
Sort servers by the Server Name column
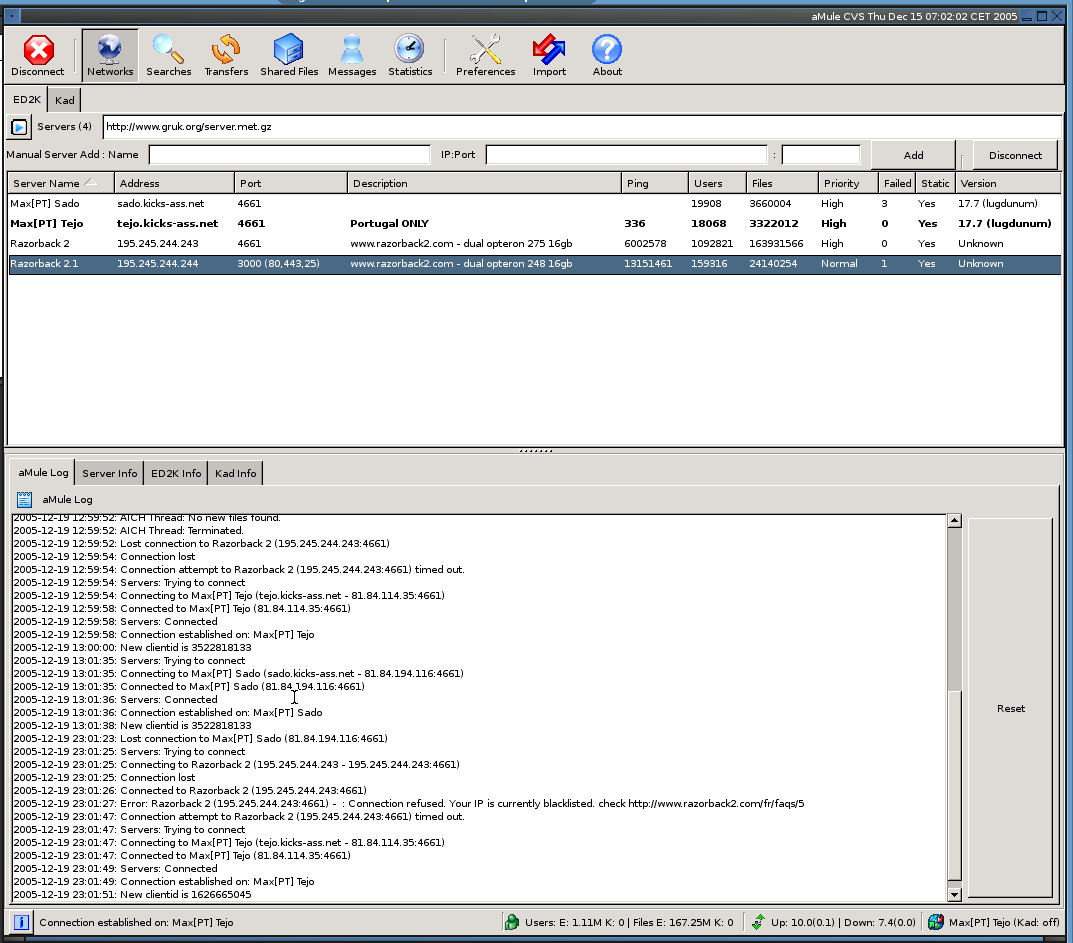click(x=60, y=183)
